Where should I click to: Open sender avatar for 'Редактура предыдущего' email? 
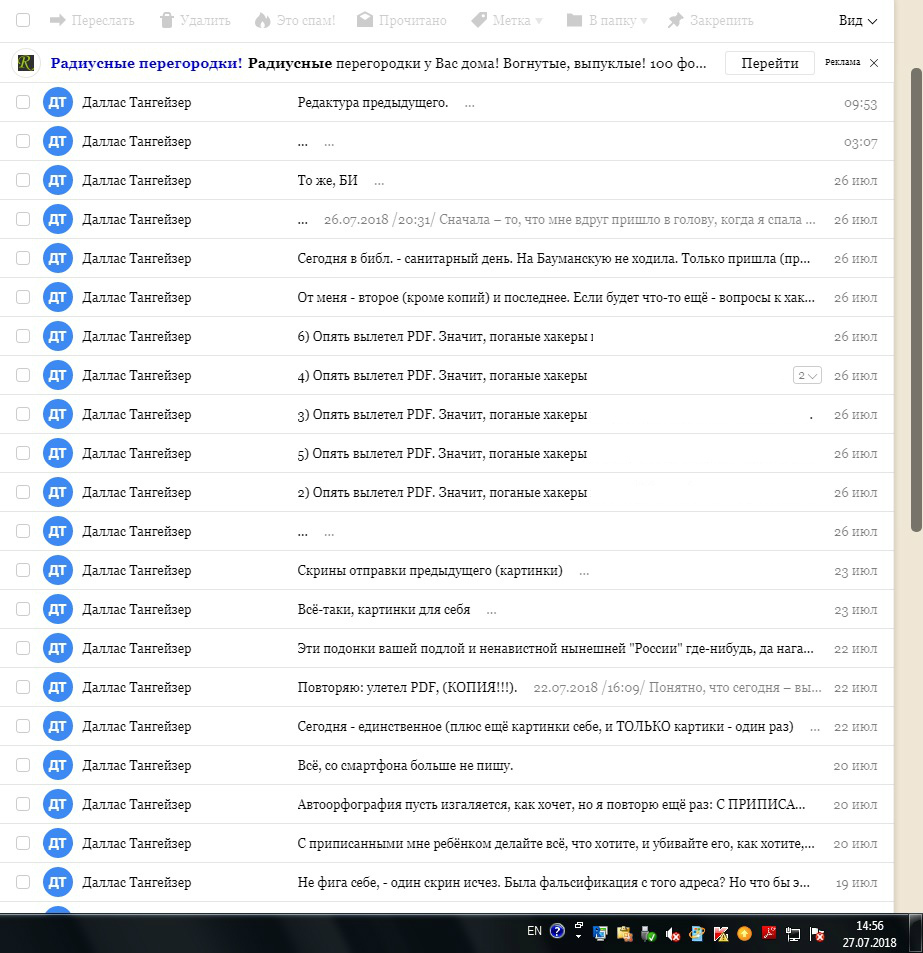58,103
